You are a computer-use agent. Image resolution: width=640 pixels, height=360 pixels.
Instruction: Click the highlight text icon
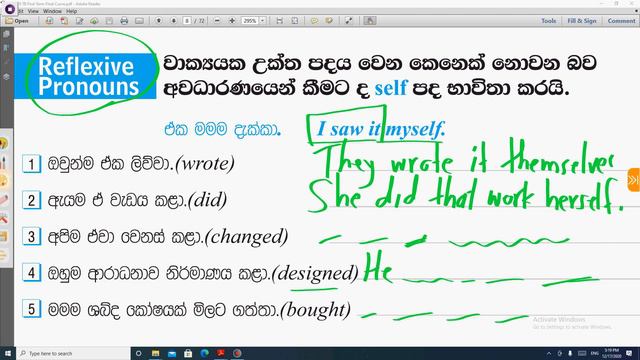[x=329, y=21]
